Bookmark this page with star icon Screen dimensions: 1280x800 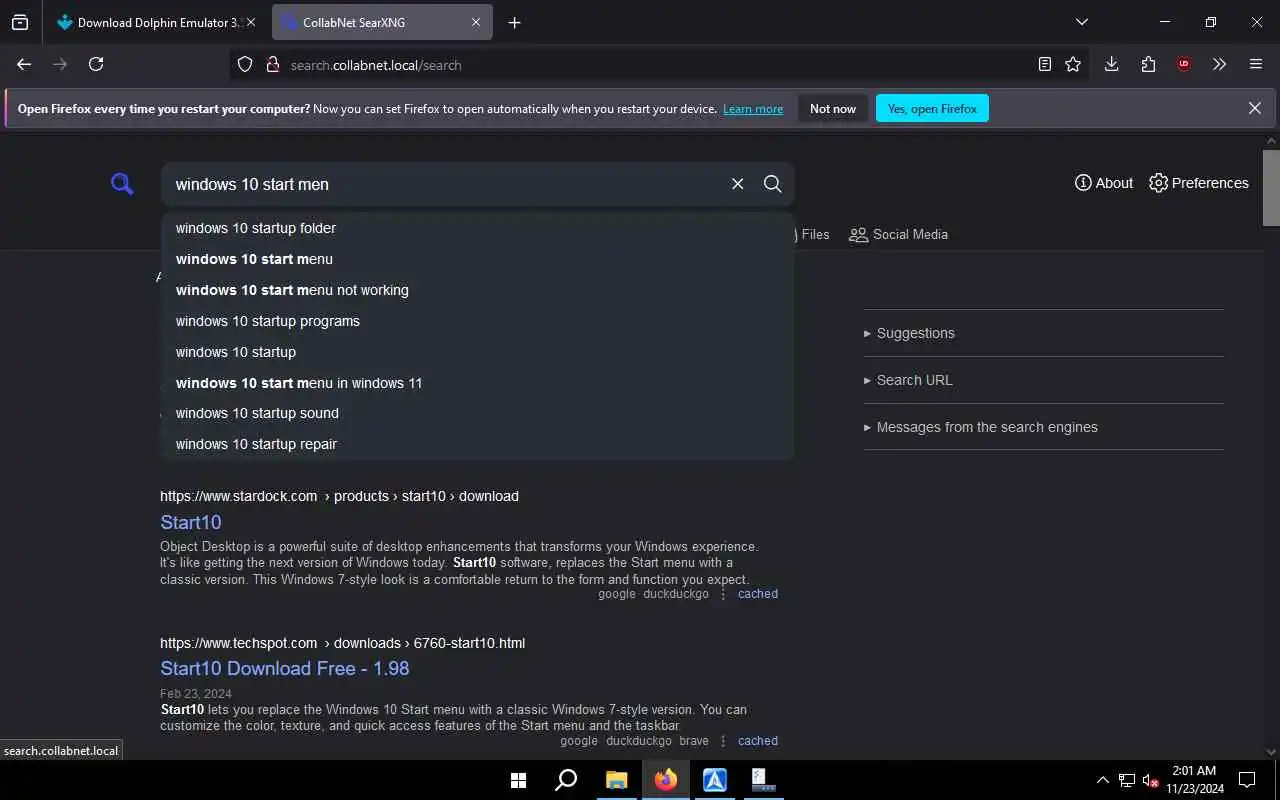click(1073, 64)
